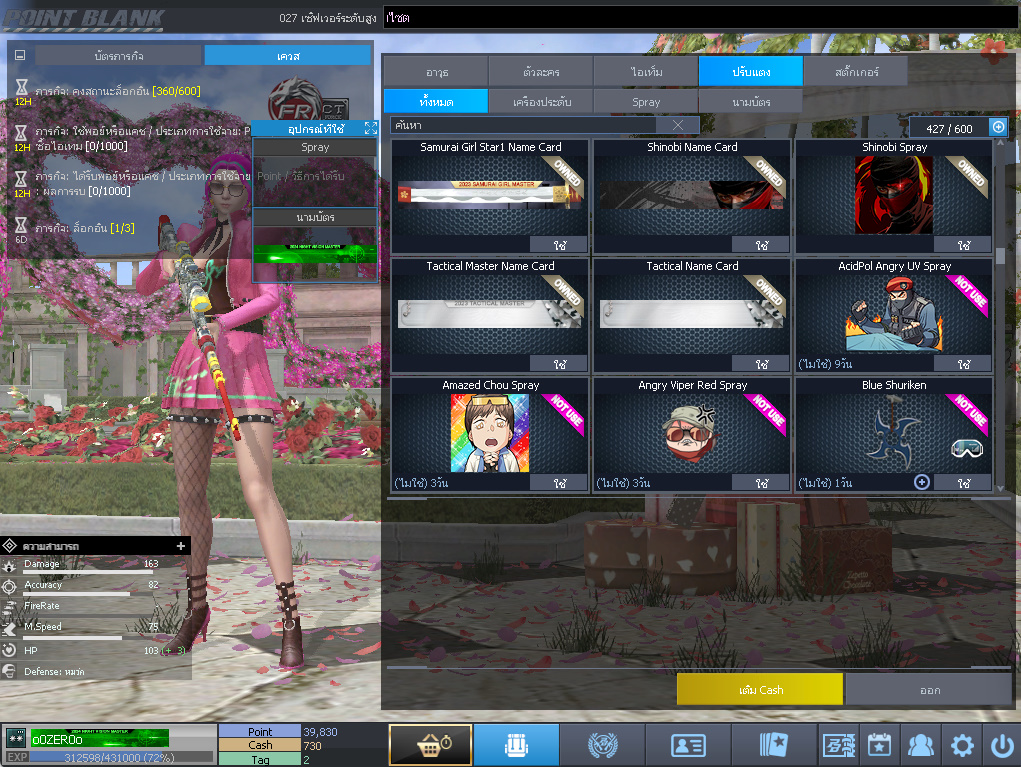
Task: Open the inventory backpack icon
Action: coord(516,745)
